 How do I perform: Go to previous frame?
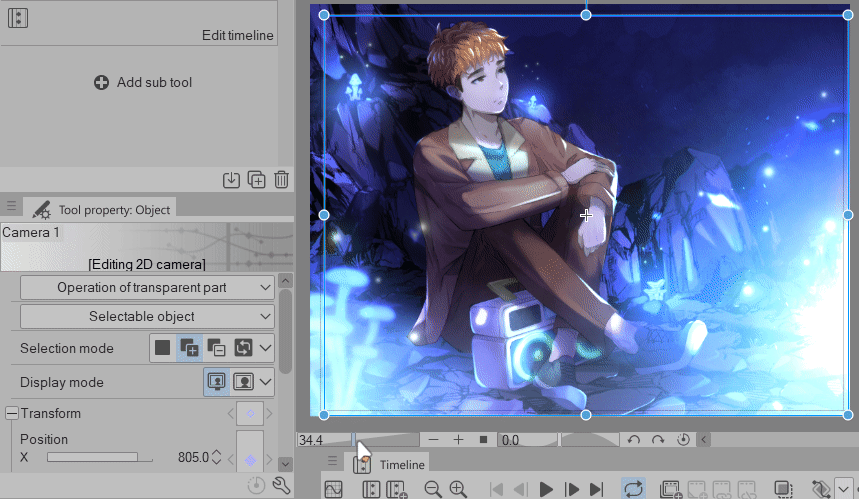521,489
